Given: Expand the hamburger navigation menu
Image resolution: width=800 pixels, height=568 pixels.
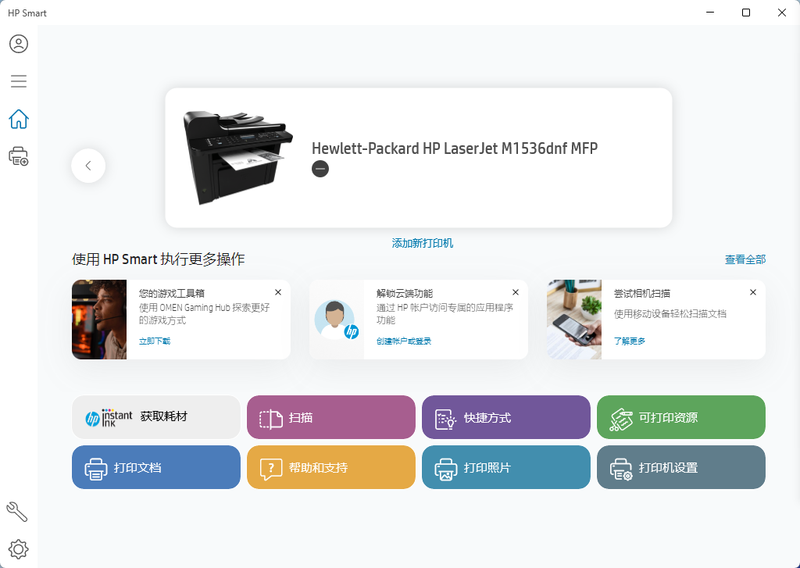Looking at the screenshot, I should [18, 81].
